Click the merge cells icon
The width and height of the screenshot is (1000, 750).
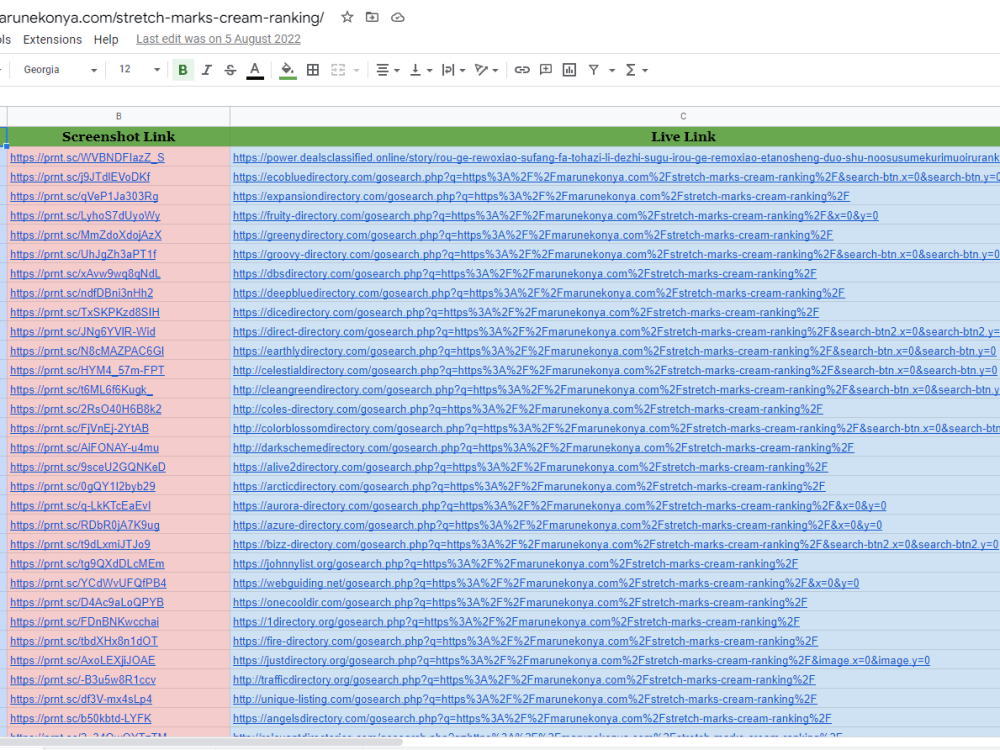[338, 70]
